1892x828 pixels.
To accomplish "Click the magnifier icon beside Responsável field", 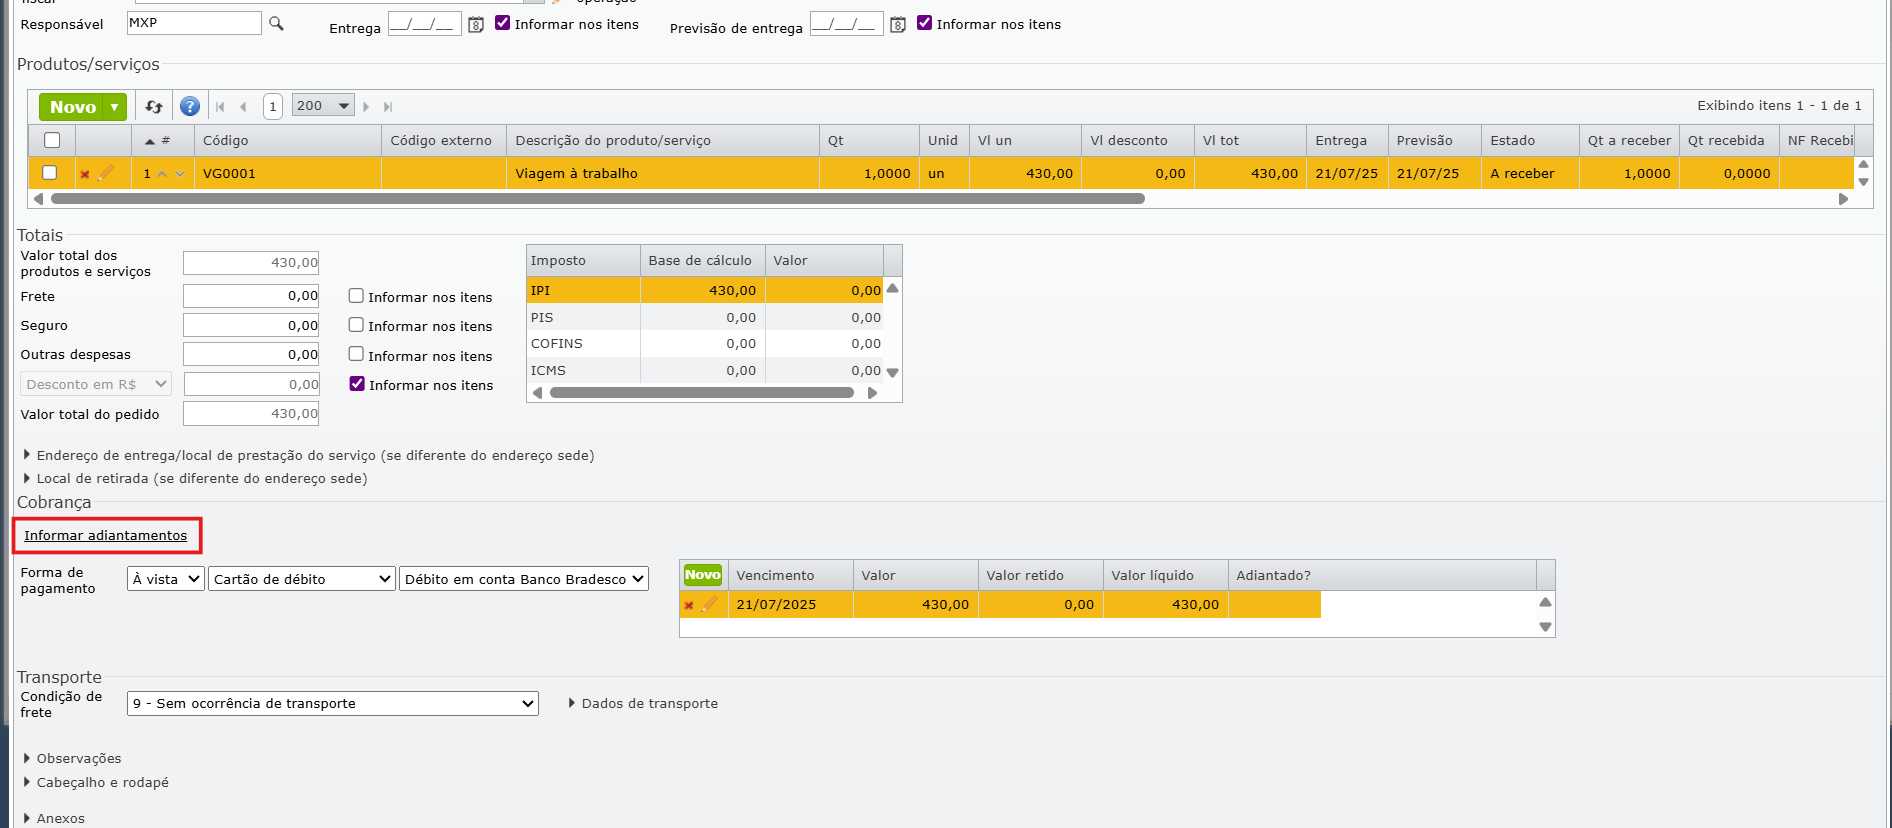I will (276, 23).
